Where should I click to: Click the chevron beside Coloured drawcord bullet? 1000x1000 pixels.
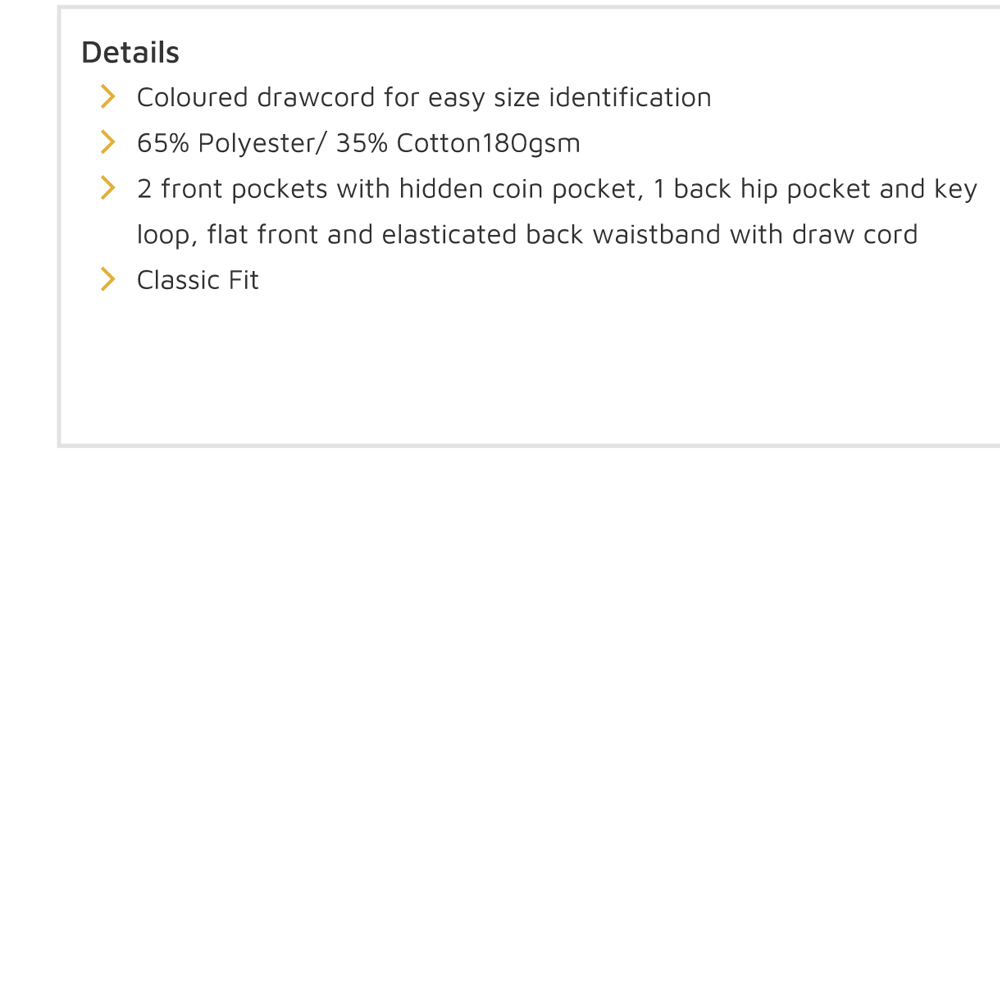108,97
